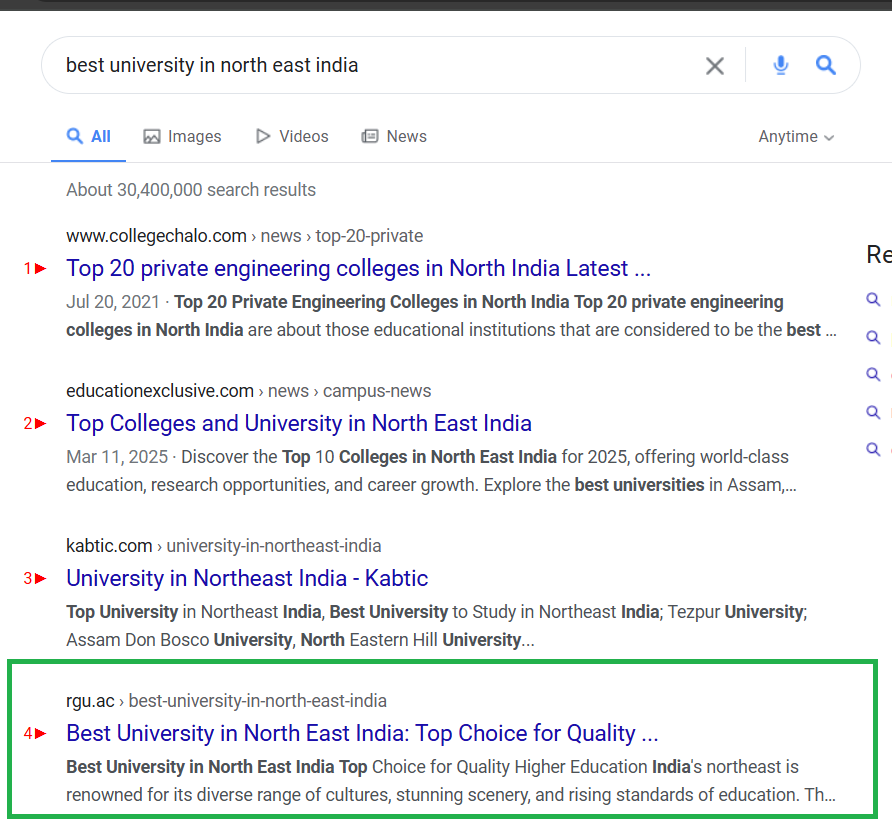Click inside the search query text box
The image size is (892, 831).
pos(370,66)
